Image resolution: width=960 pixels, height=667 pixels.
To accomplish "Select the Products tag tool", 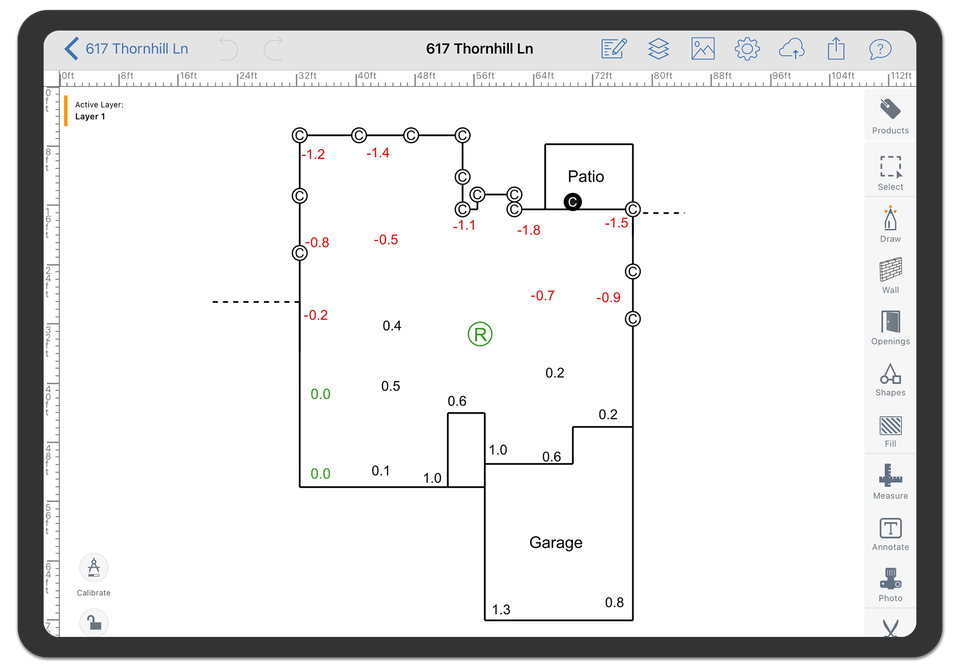I will (890, 115).
